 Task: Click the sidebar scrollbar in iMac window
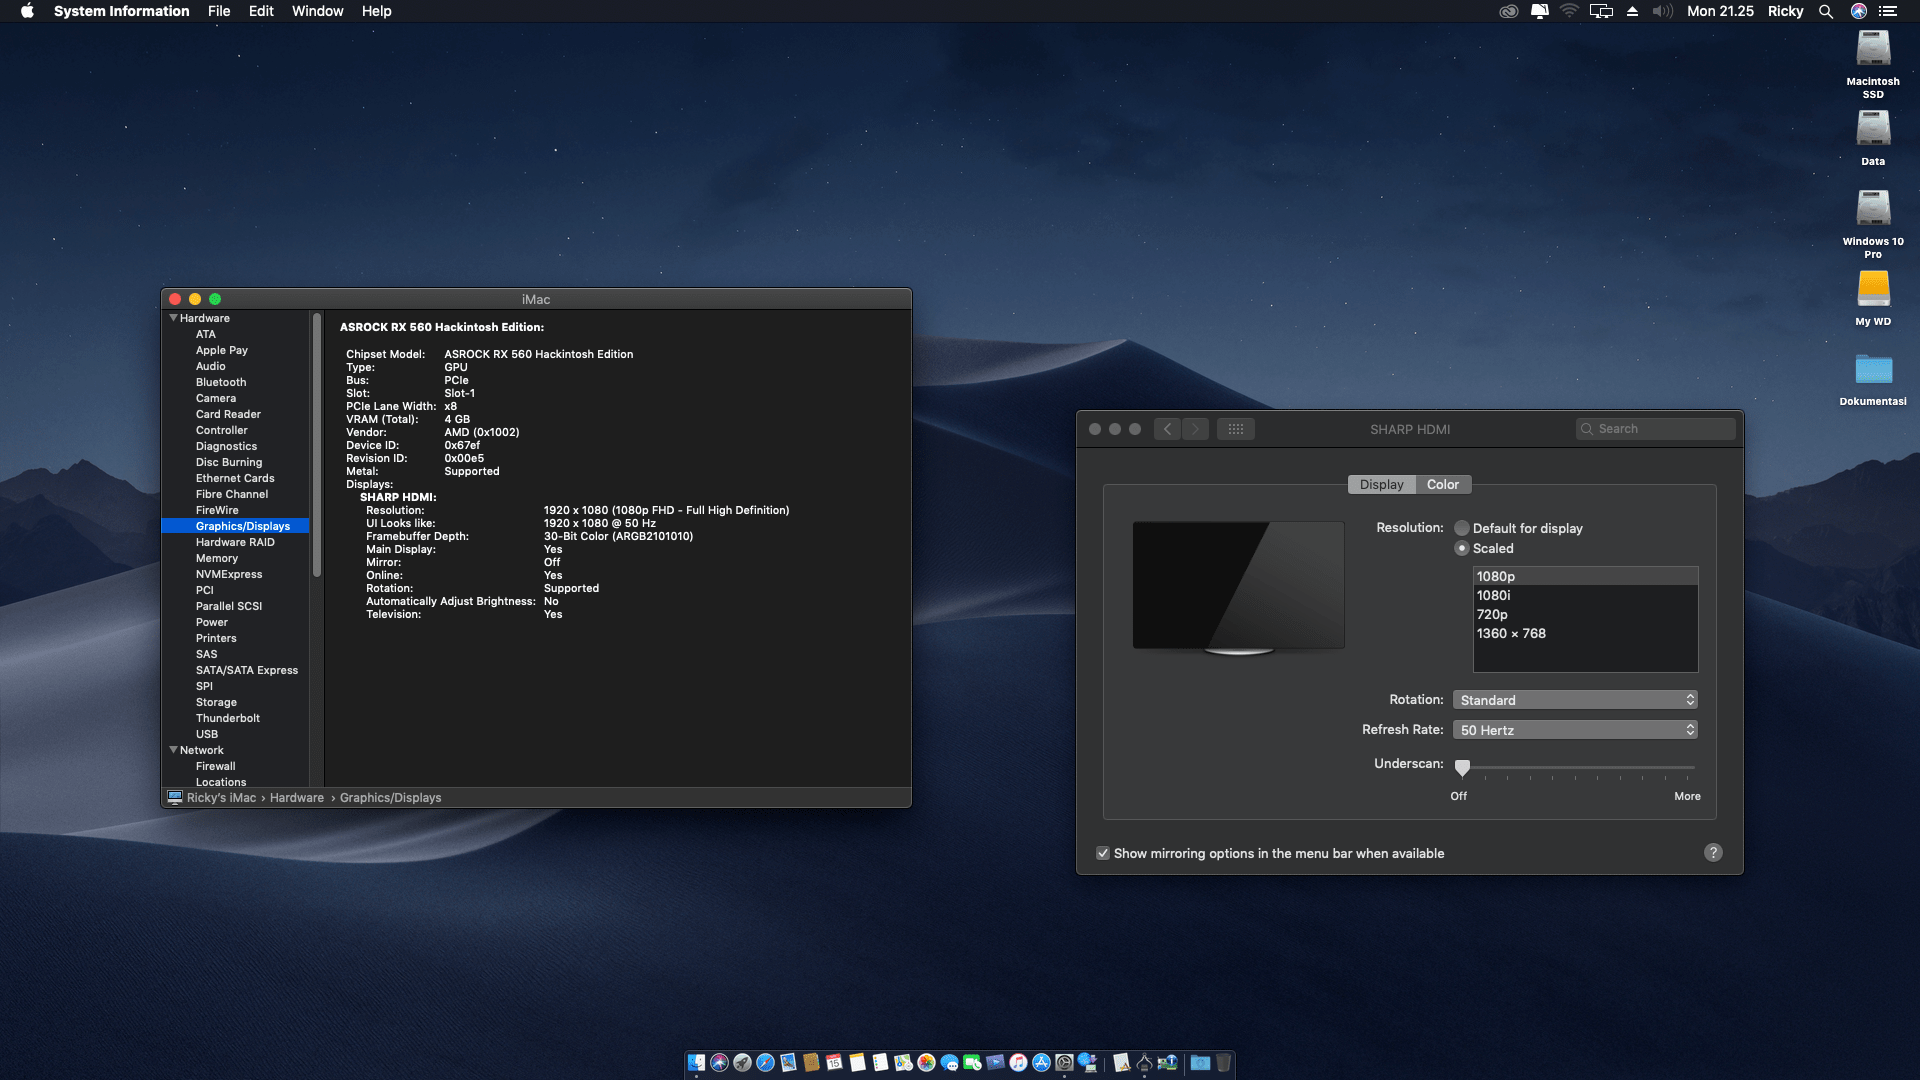click(x=317, y=445)
